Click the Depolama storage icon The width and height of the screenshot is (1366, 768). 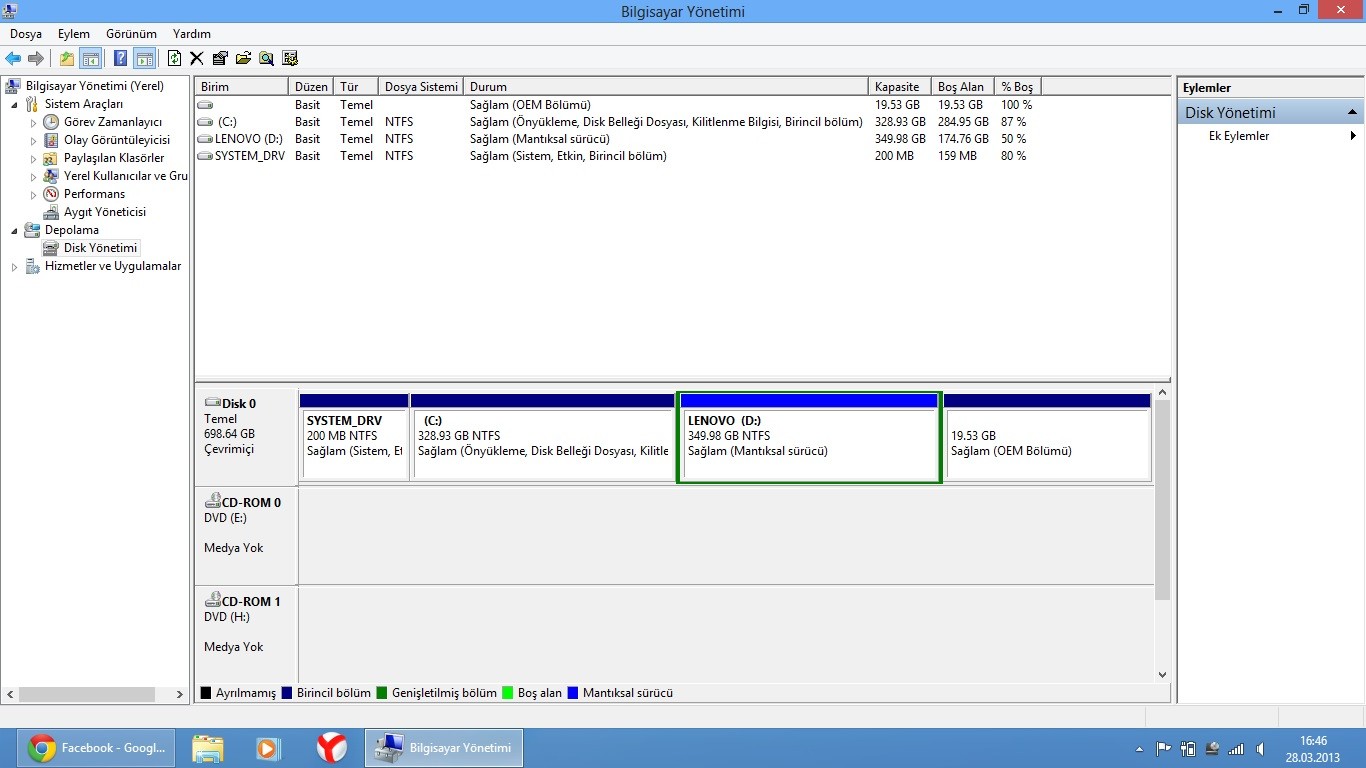[32, 230]
